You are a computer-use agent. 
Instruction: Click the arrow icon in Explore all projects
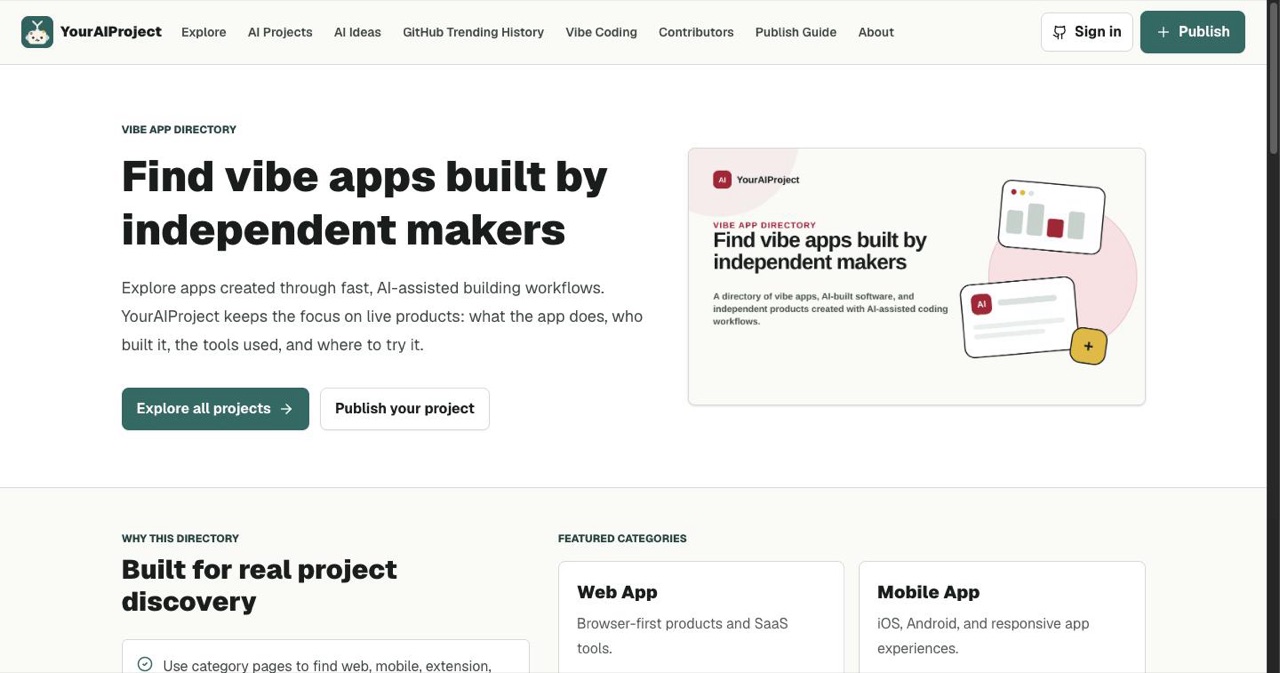[287, 409]
